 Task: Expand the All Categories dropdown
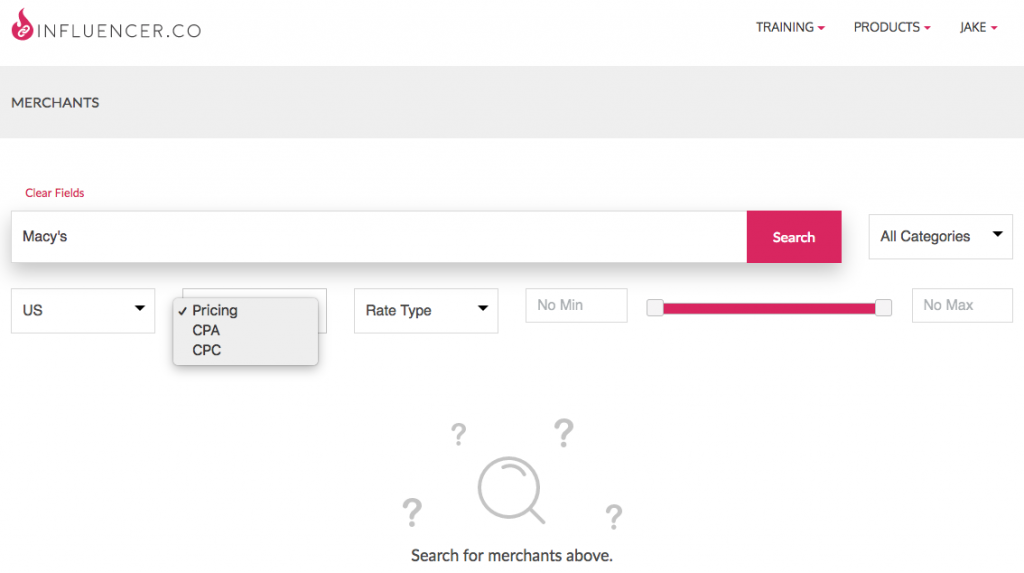[x=940, y=237]
